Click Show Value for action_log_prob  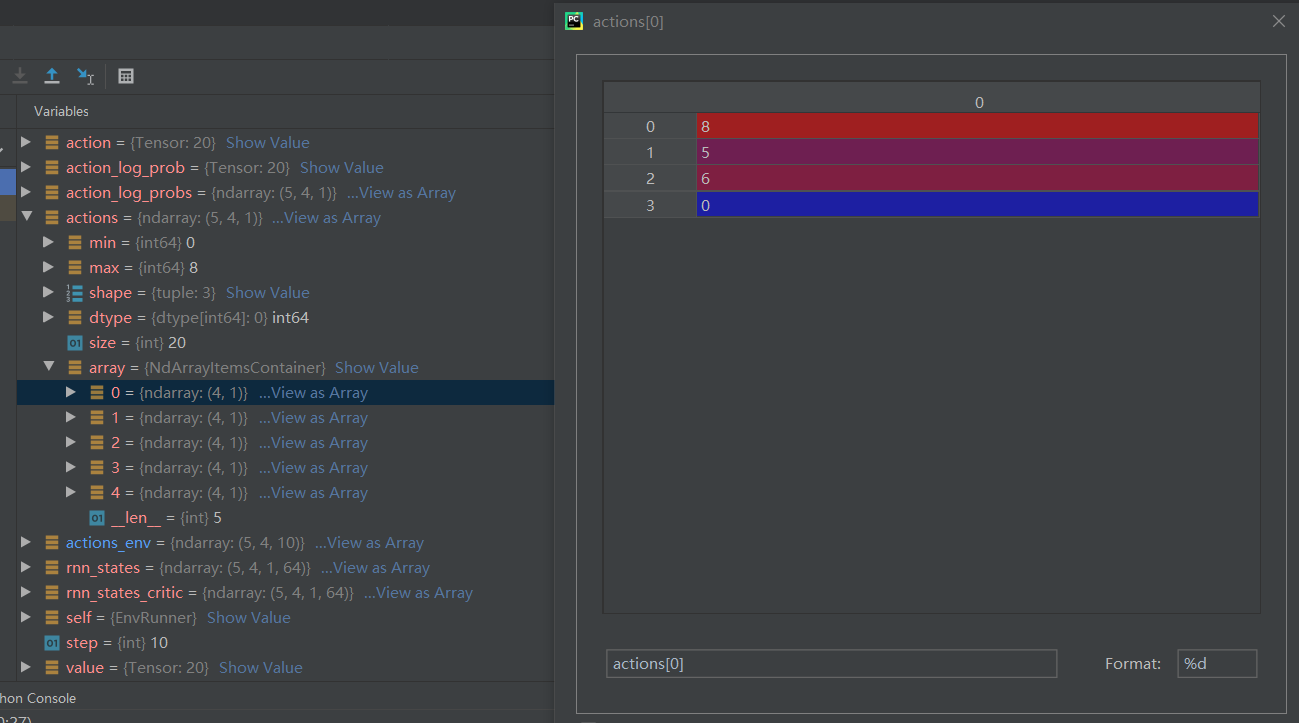tap(342, 167)
